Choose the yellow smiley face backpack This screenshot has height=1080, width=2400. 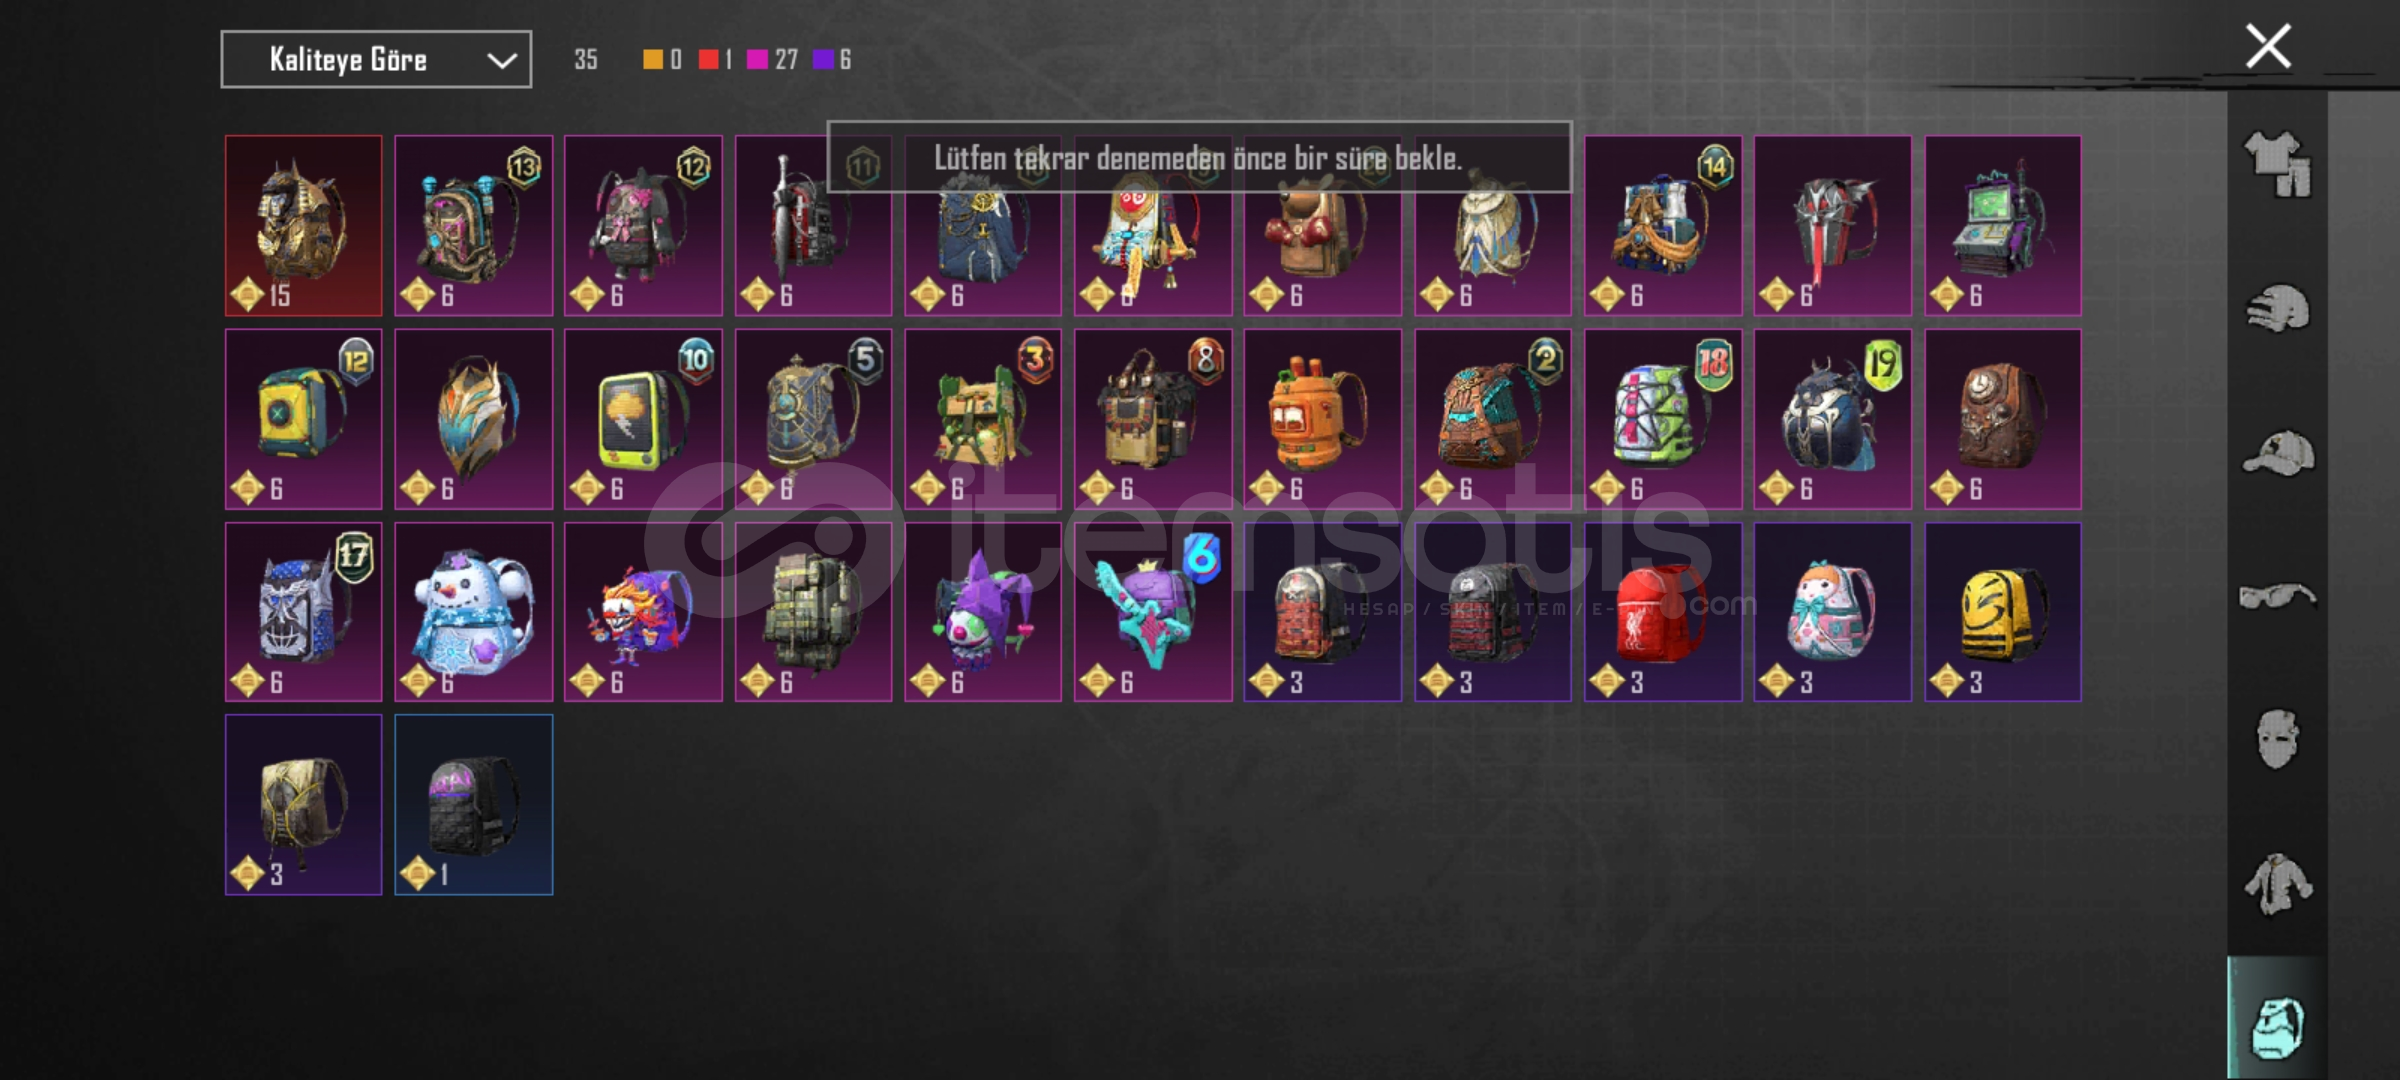click(x=2003, y=612)
